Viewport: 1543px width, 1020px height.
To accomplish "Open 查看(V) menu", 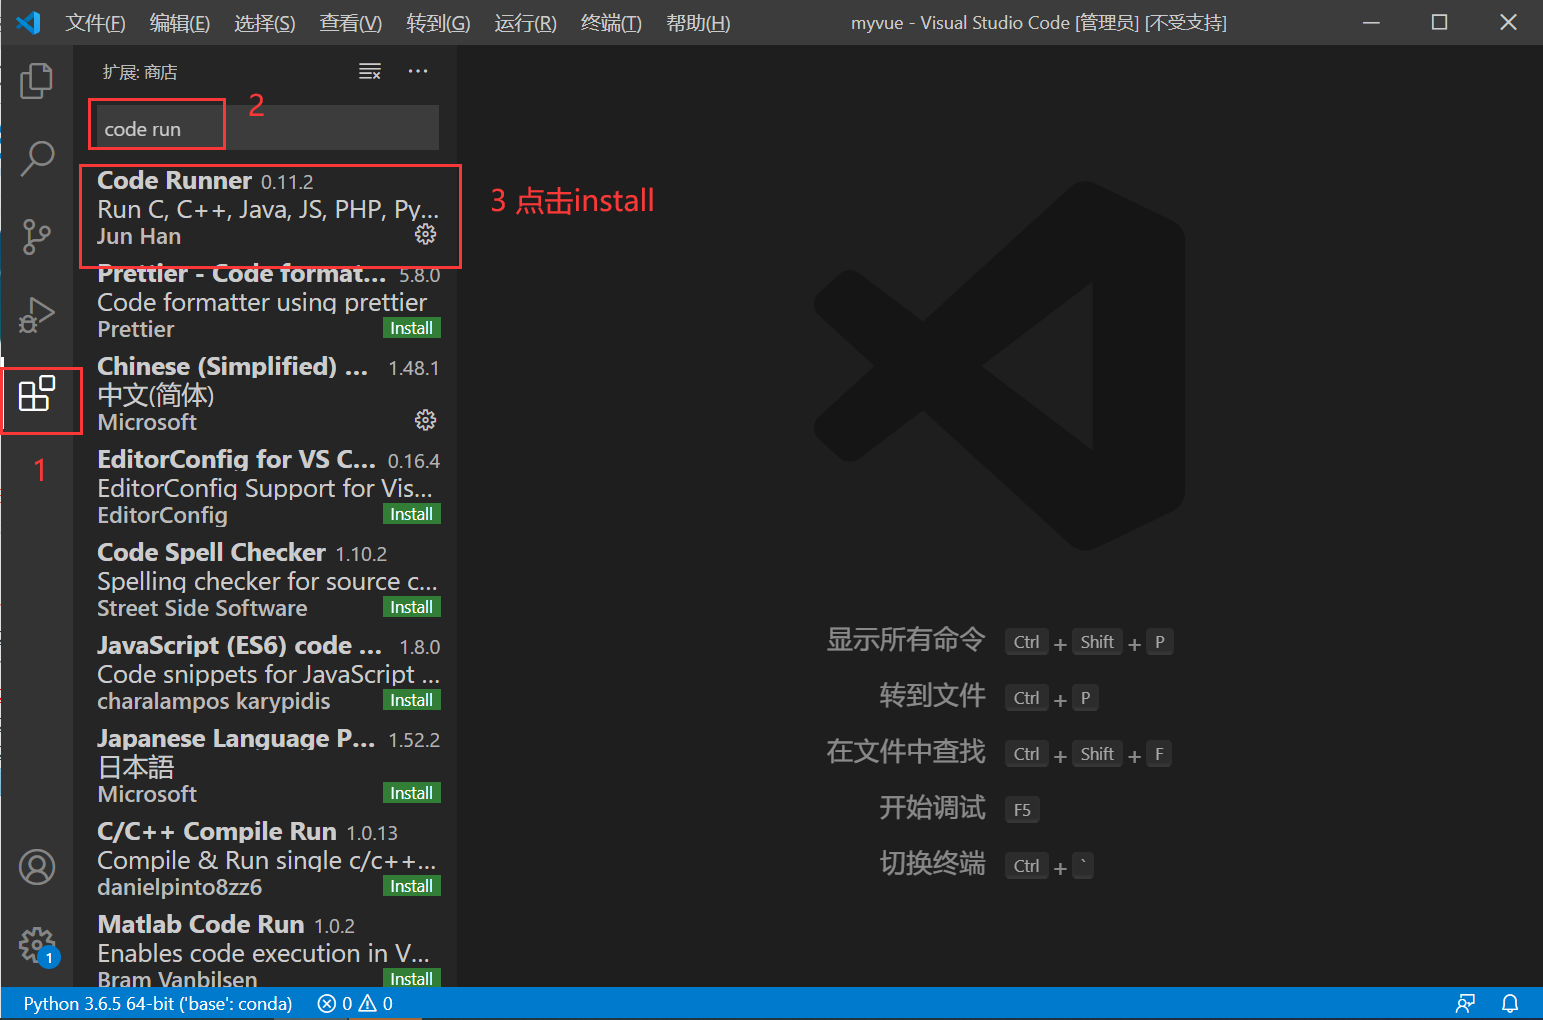I will [x=350, y=23].
